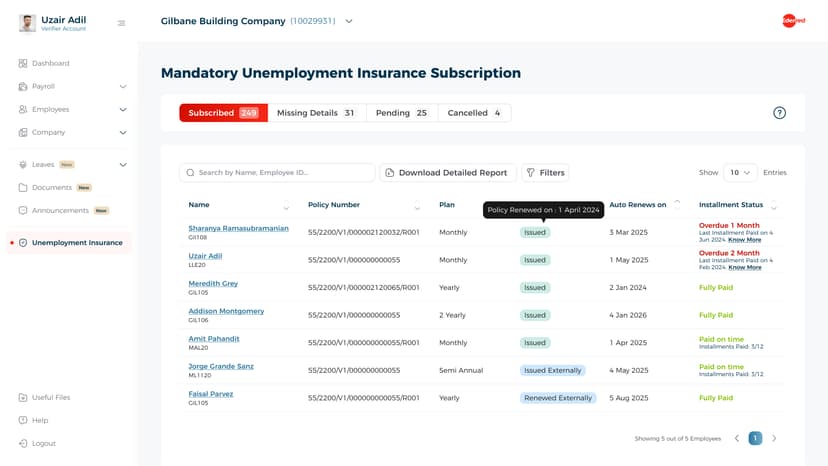
Task: Click the renewal date 4 Jan 2026
Action: [628, 315]
